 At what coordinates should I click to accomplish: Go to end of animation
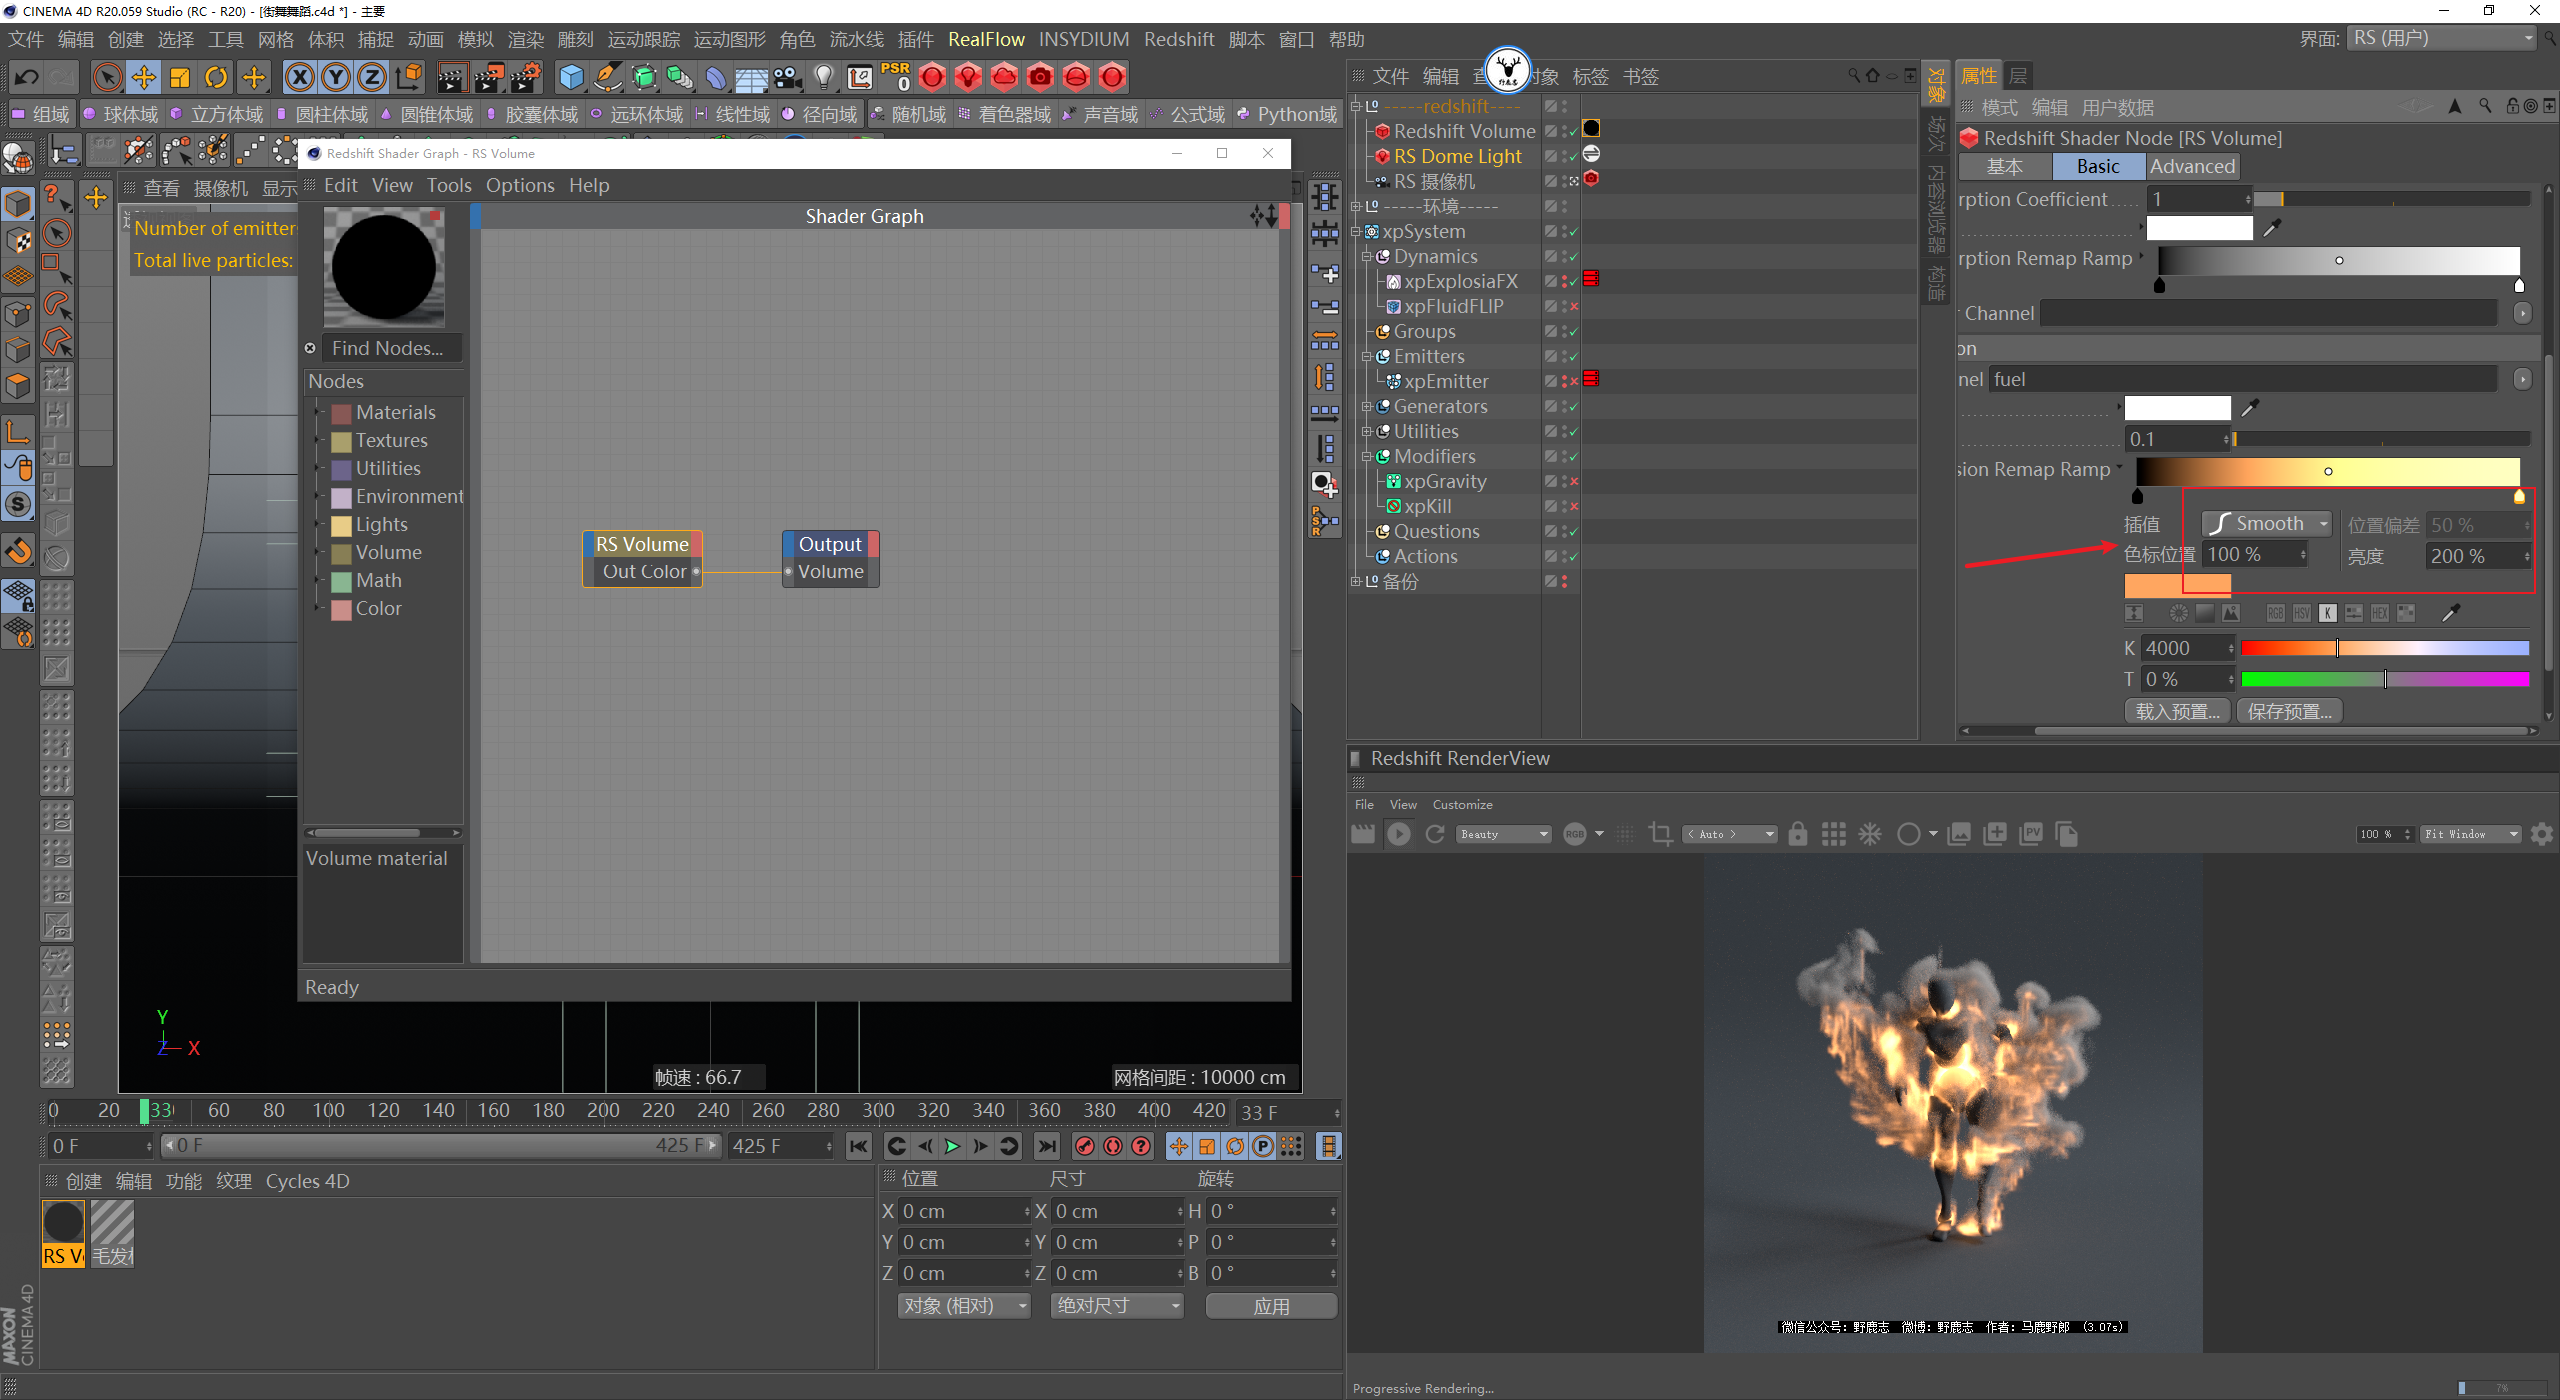(1046, 1146)
